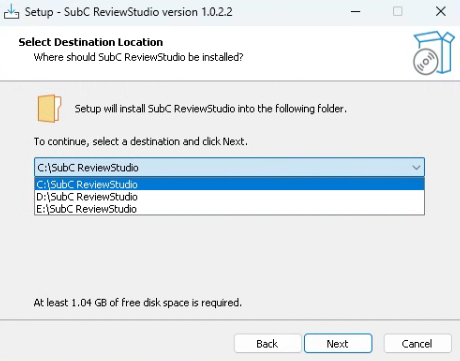Click the folder icon beside install message
460x361 pixels.
coord(50,109)
